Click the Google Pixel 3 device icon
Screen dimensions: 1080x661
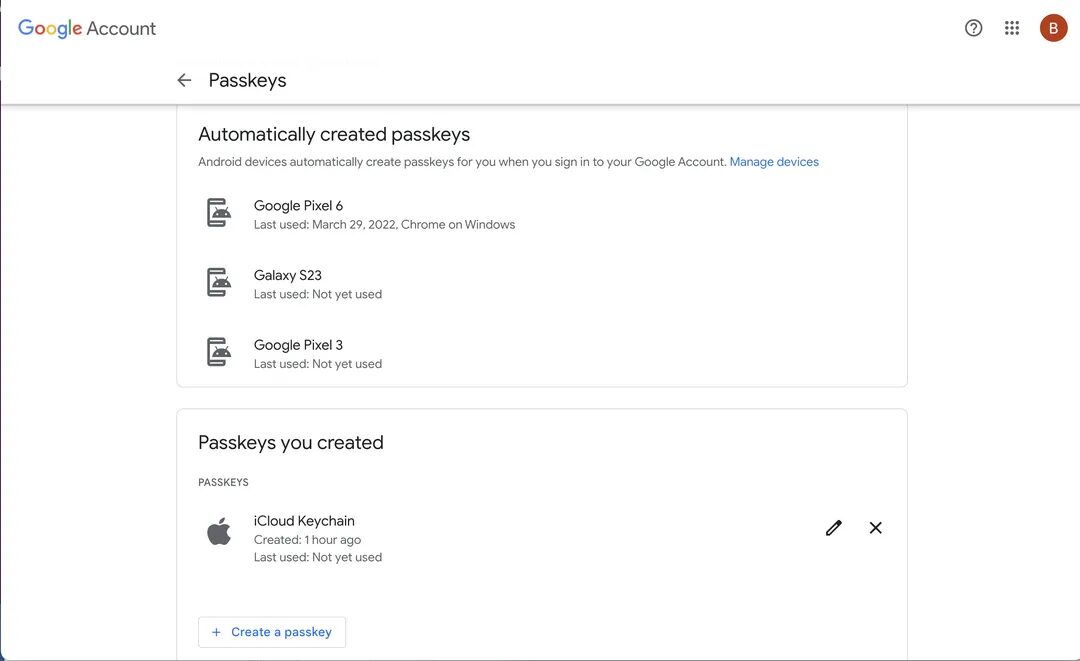pyautogui.click(x=218, y=351)
